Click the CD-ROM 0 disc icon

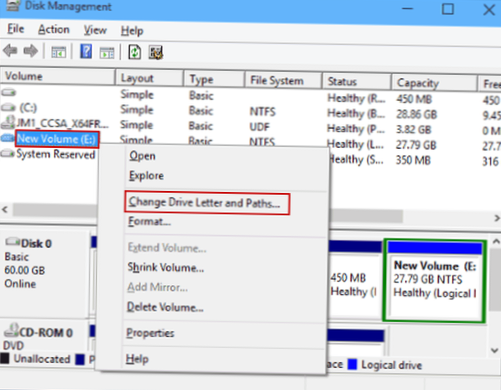(x=11, y=330)
